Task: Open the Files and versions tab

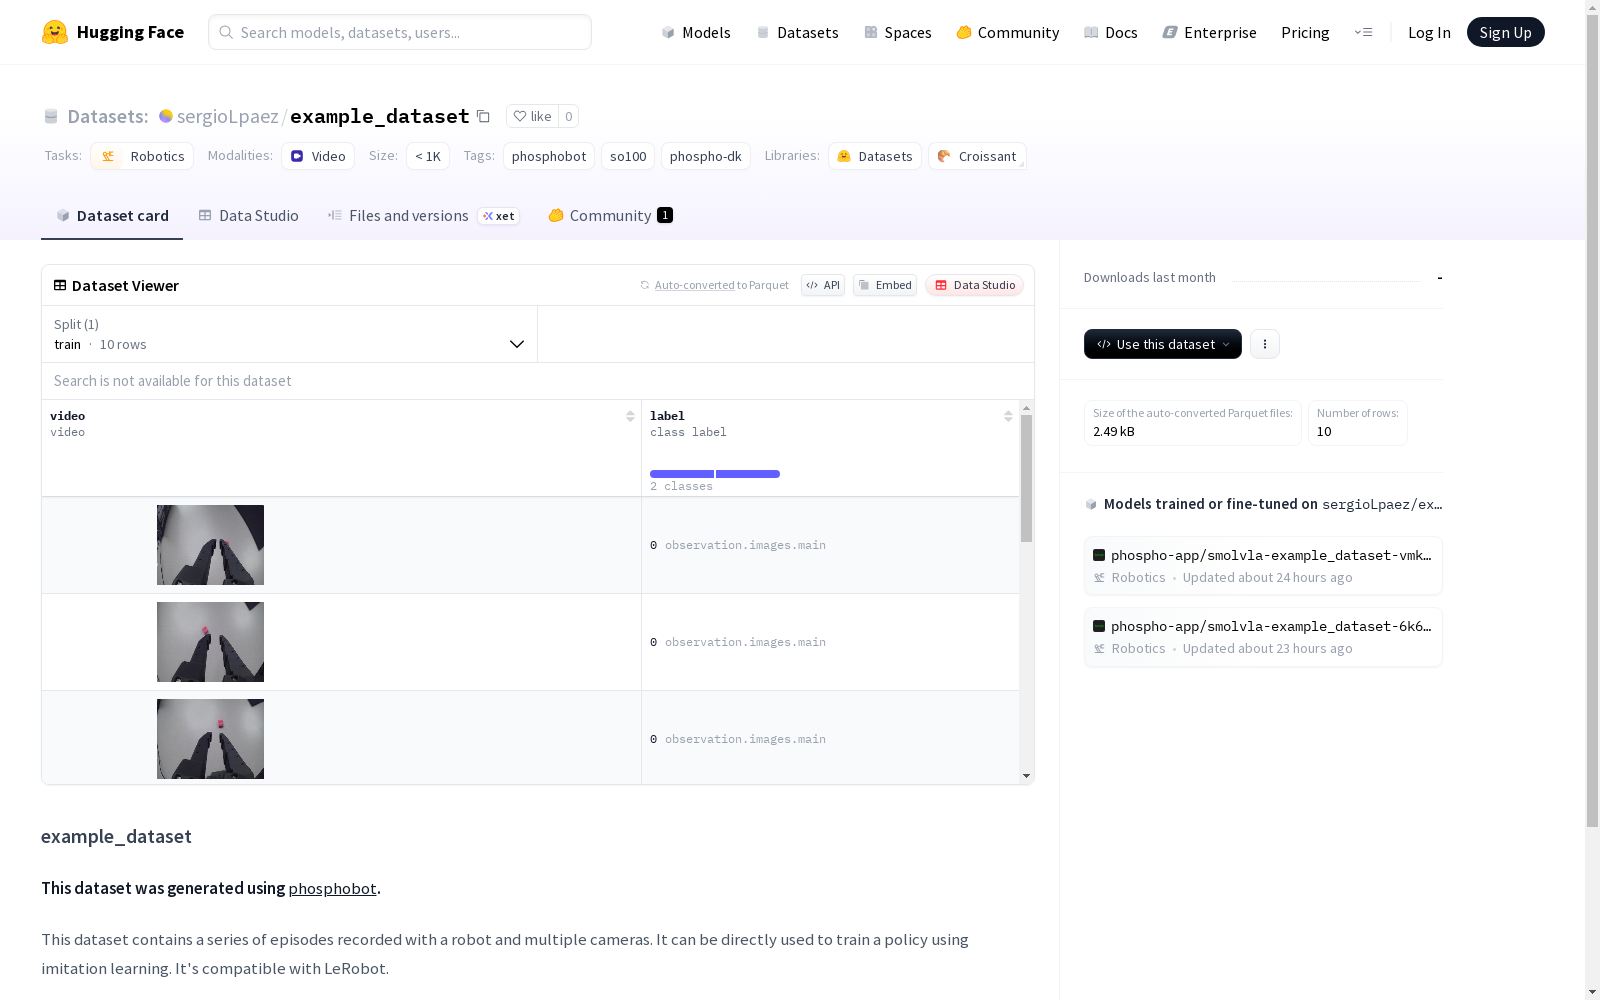Action: [423, 216]
